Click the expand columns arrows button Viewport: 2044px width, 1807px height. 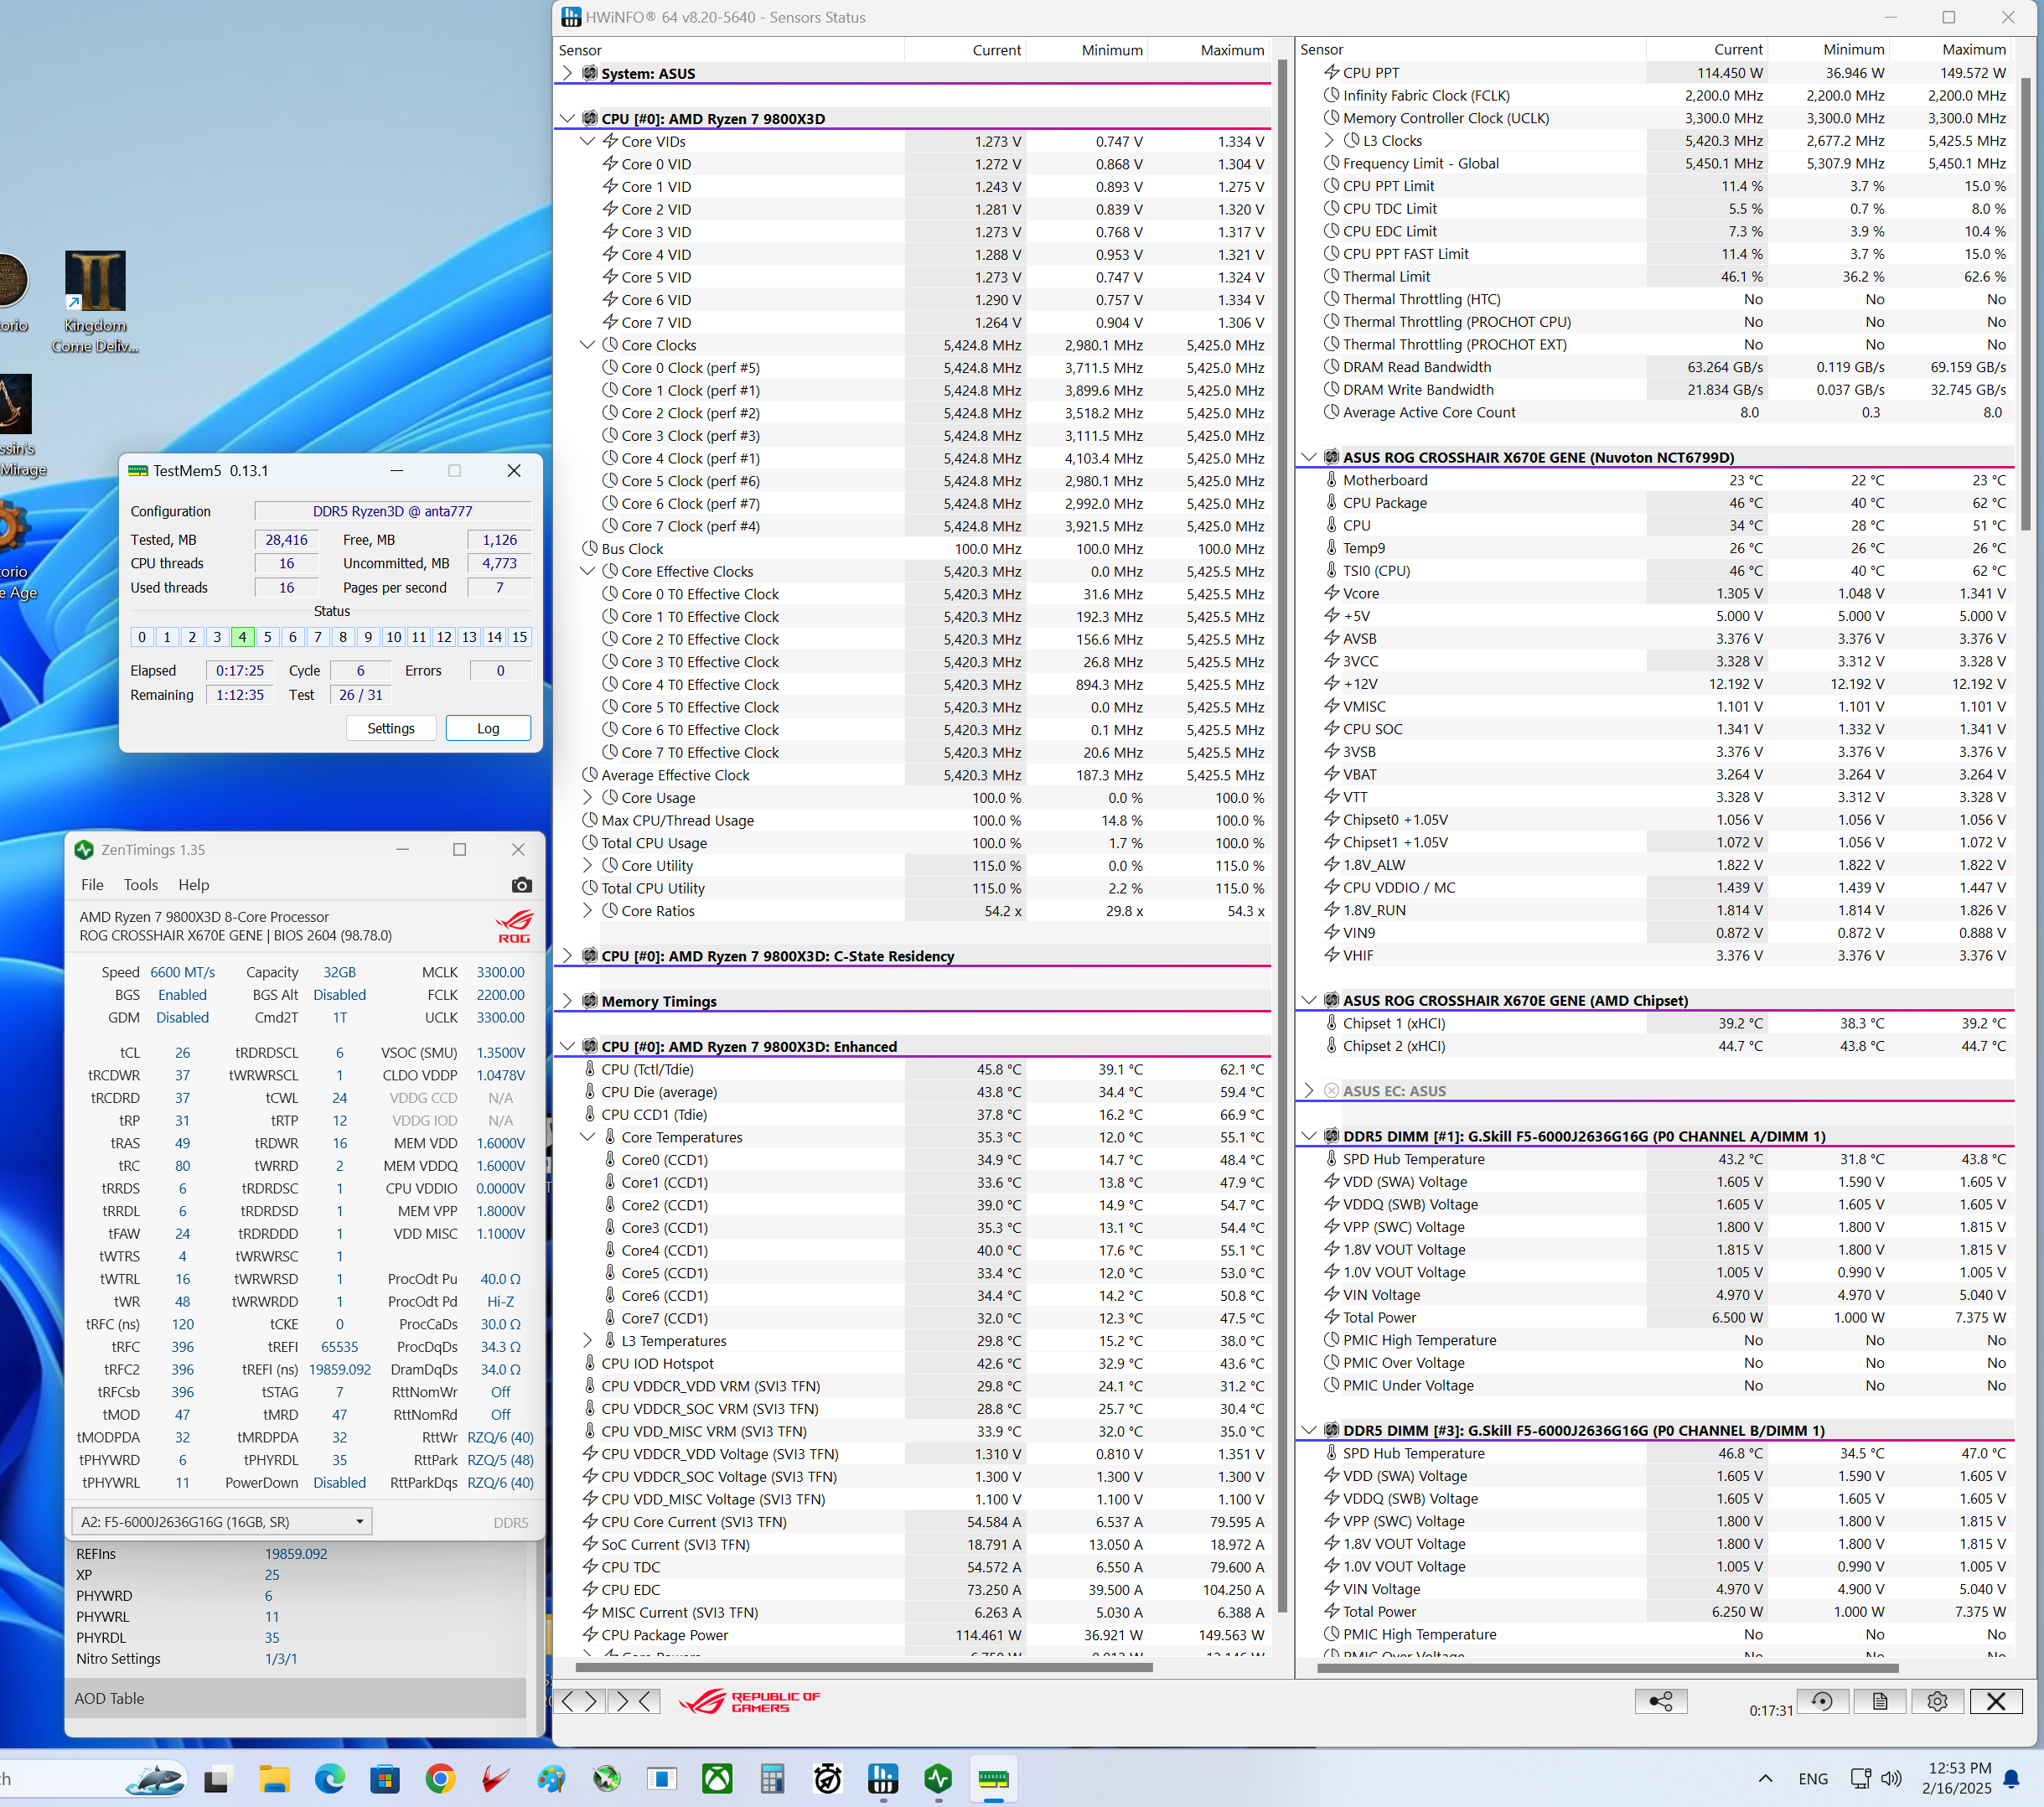click(579, 1701)
